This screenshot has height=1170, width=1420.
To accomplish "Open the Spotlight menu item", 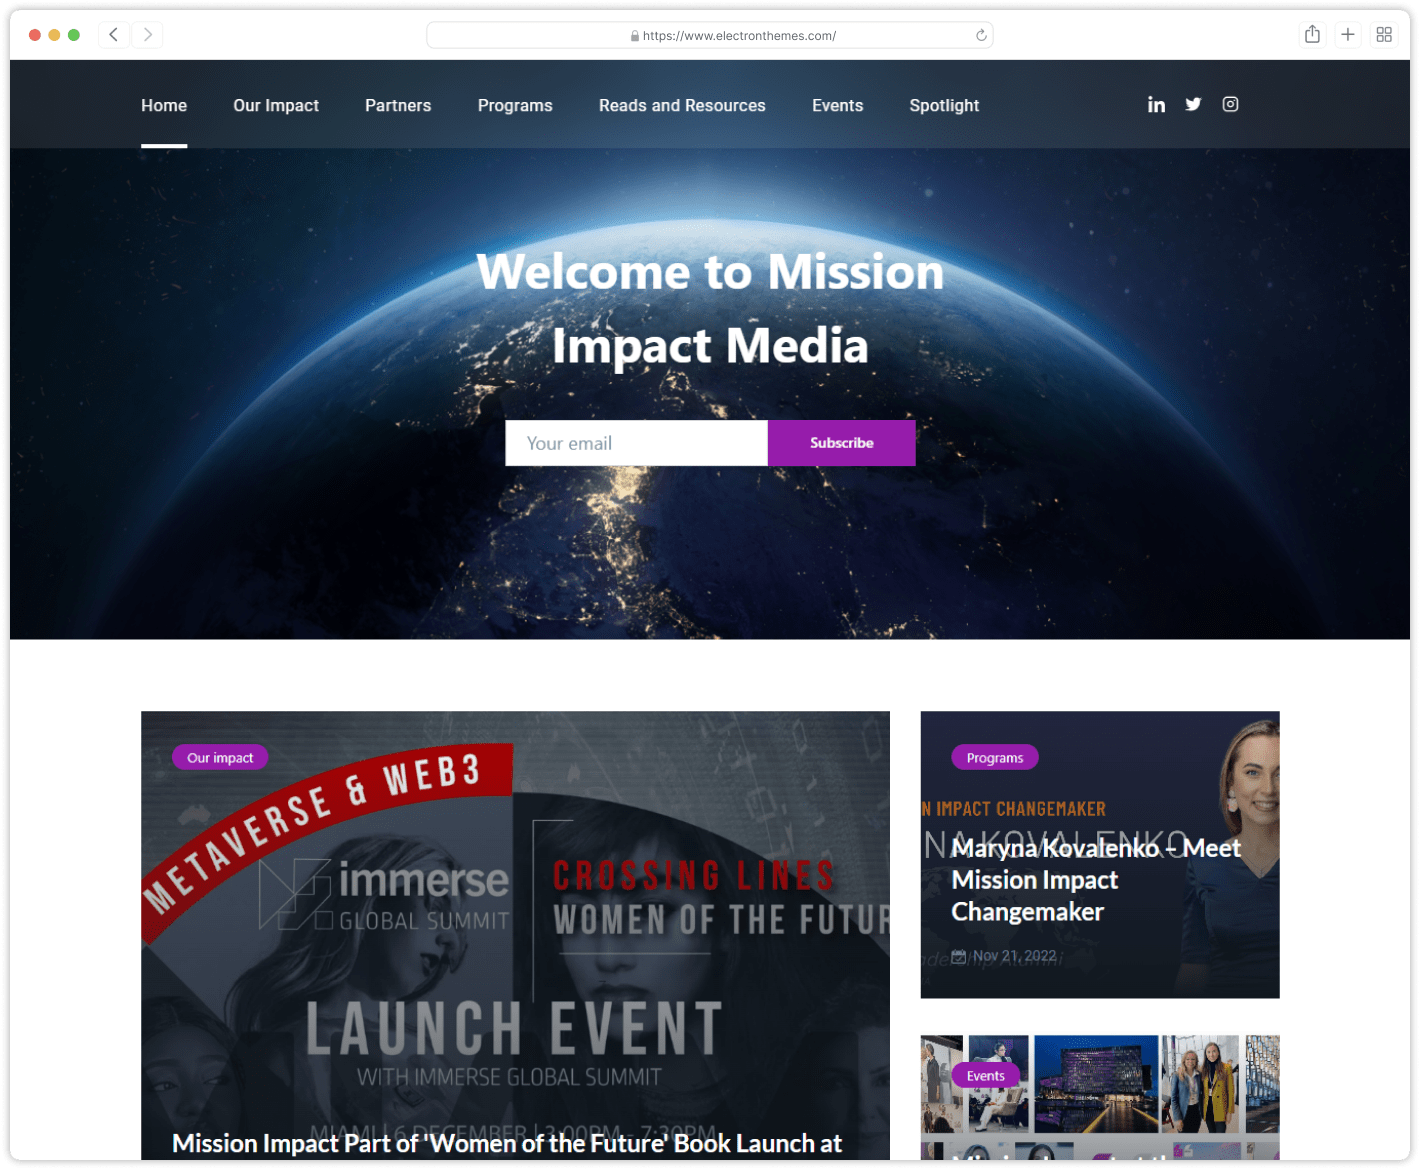I will 944,105.
